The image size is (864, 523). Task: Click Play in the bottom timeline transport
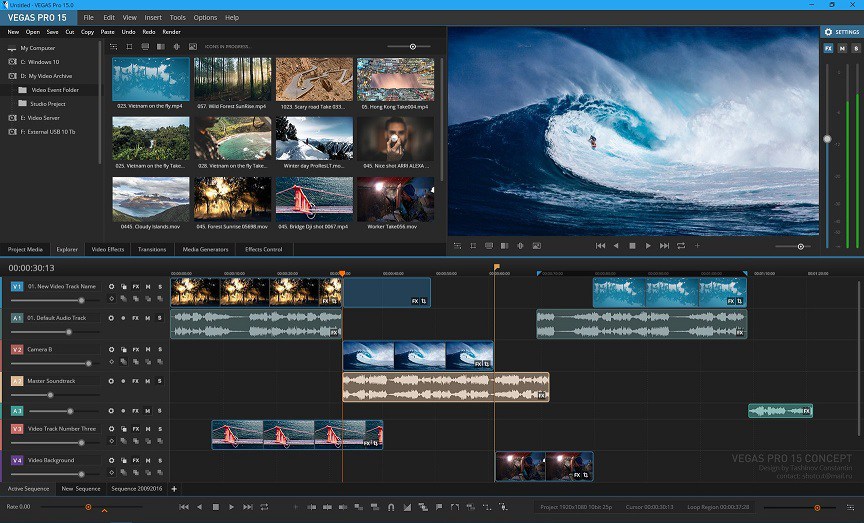(x=231, y=507)
